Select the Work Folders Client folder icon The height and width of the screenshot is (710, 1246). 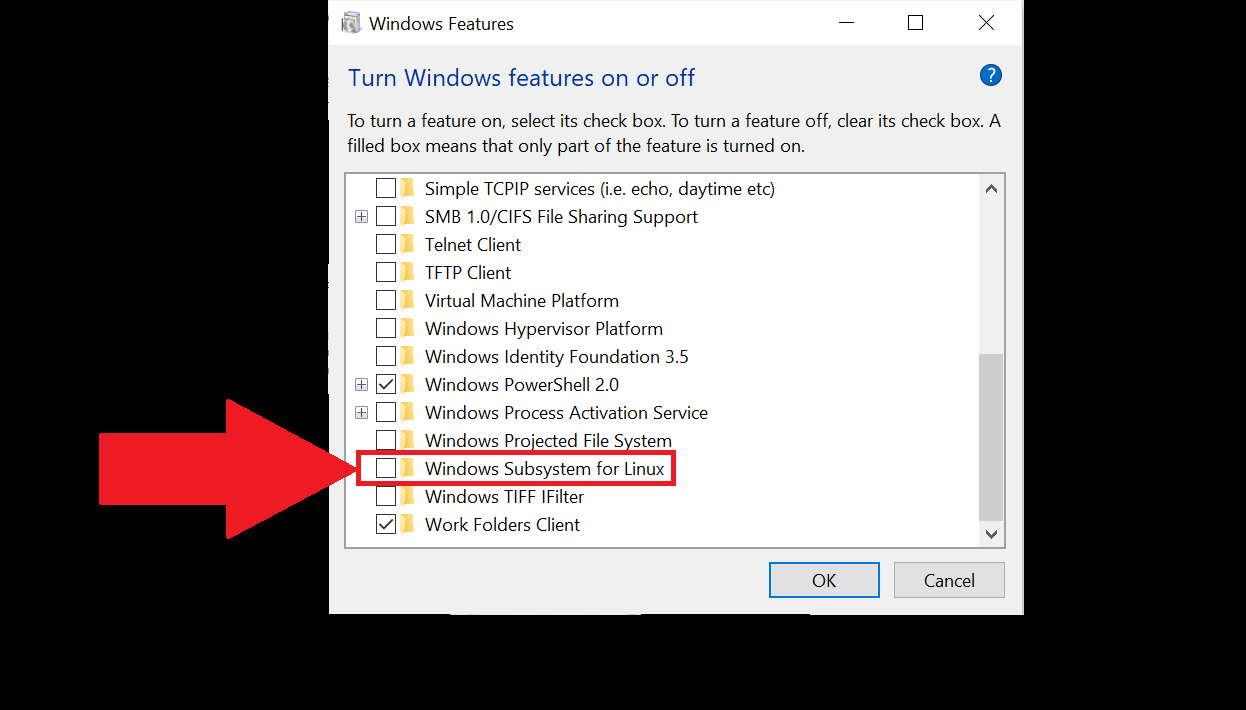pos(408,525)
